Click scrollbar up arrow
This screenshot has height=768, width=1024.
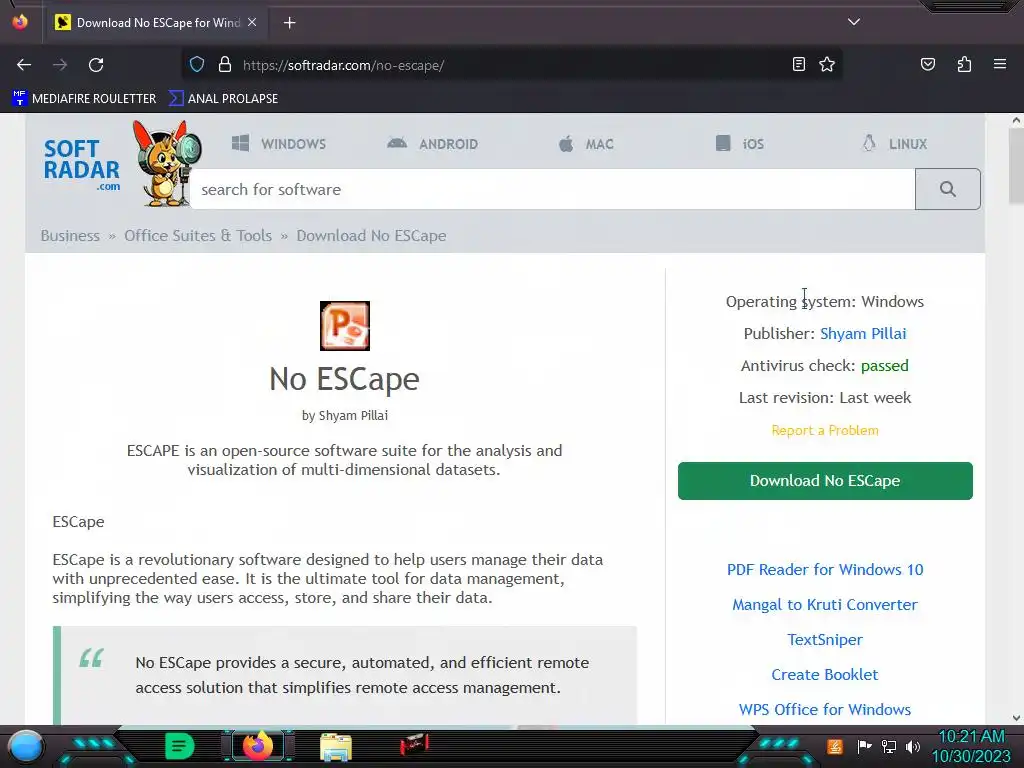pyautogui.click(x=1016, y=120)
